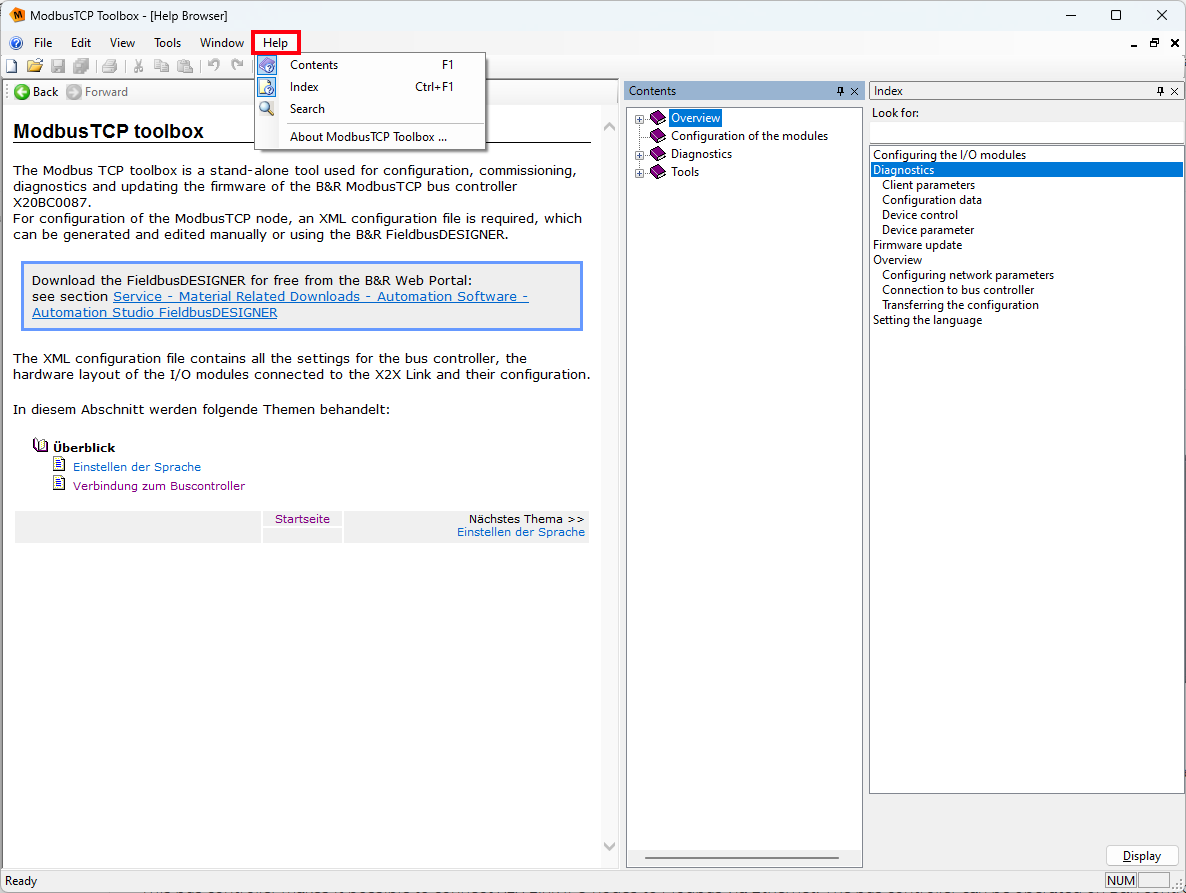Choose Search from the Help menu
1186x893 pixels.
(370, 109)
